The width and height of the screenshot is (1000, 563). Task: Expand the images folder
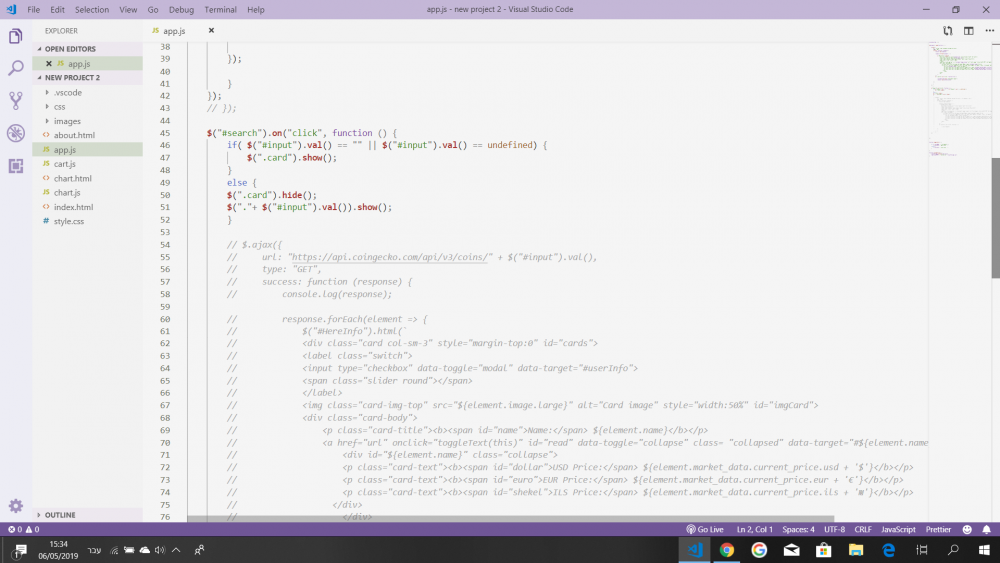87,121
